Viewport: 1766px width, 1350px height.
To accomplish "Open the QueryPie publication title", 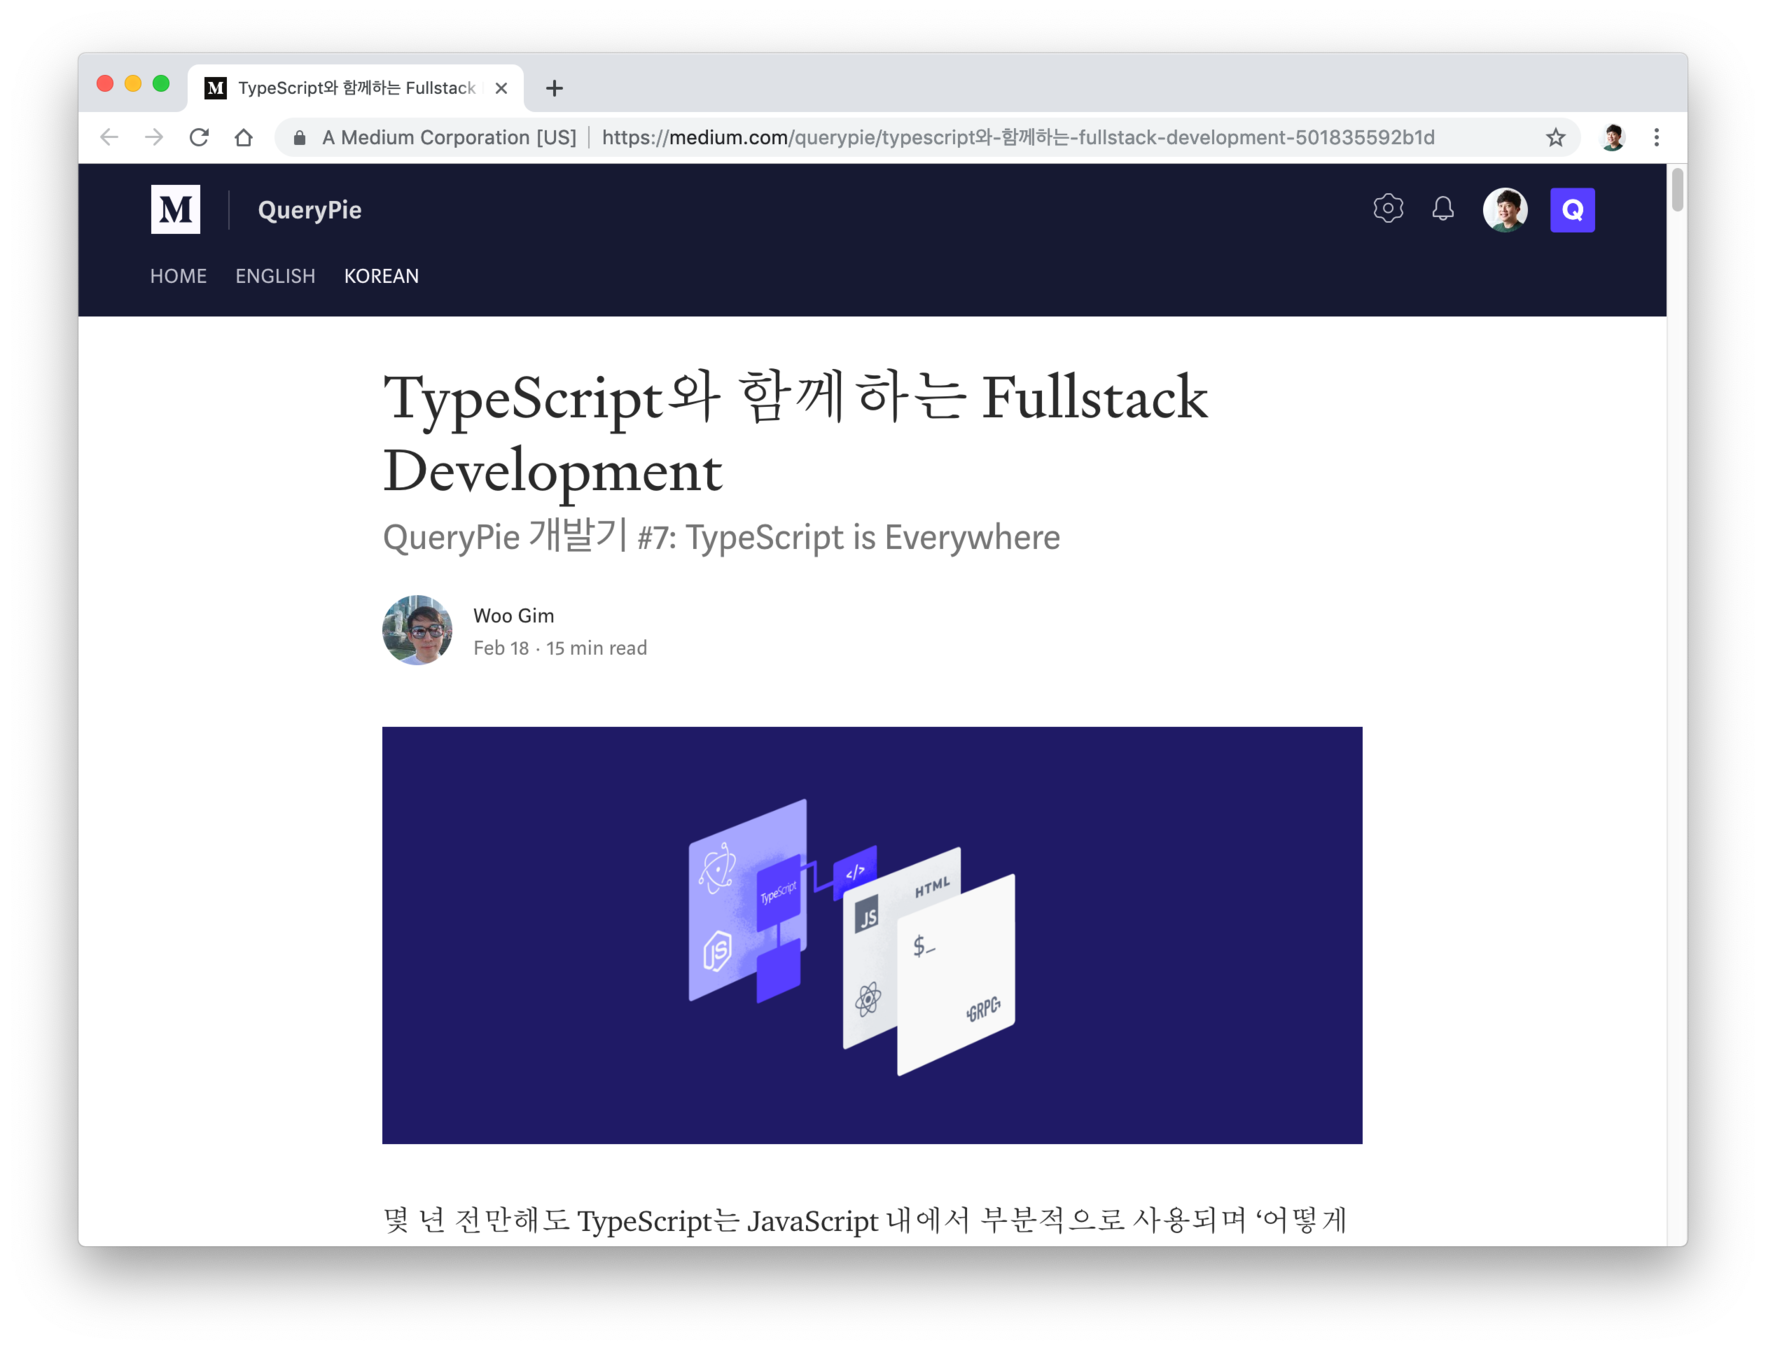I will pyautogui.click(x=310, y=210).
